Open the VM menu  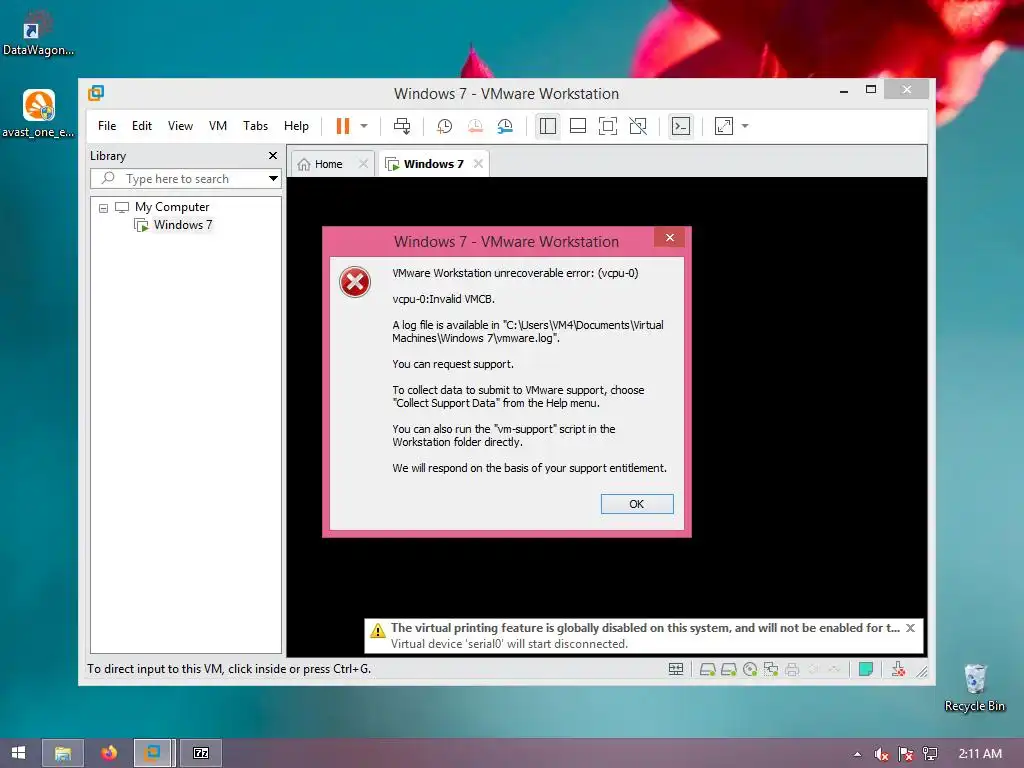[x=218, y=126]
